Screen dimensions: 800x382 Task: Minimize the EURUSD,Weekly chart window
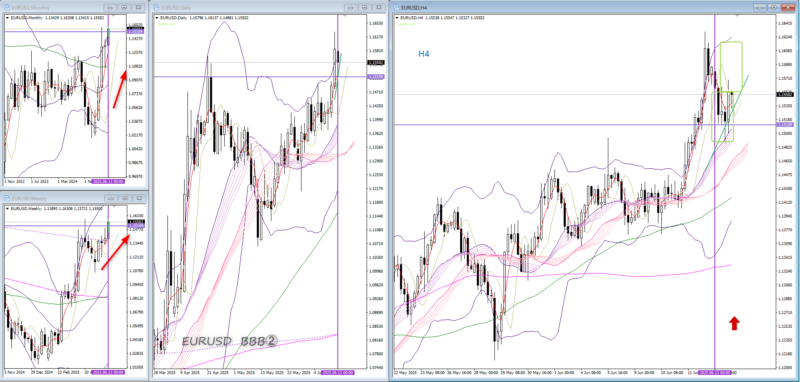pos(110,198)
